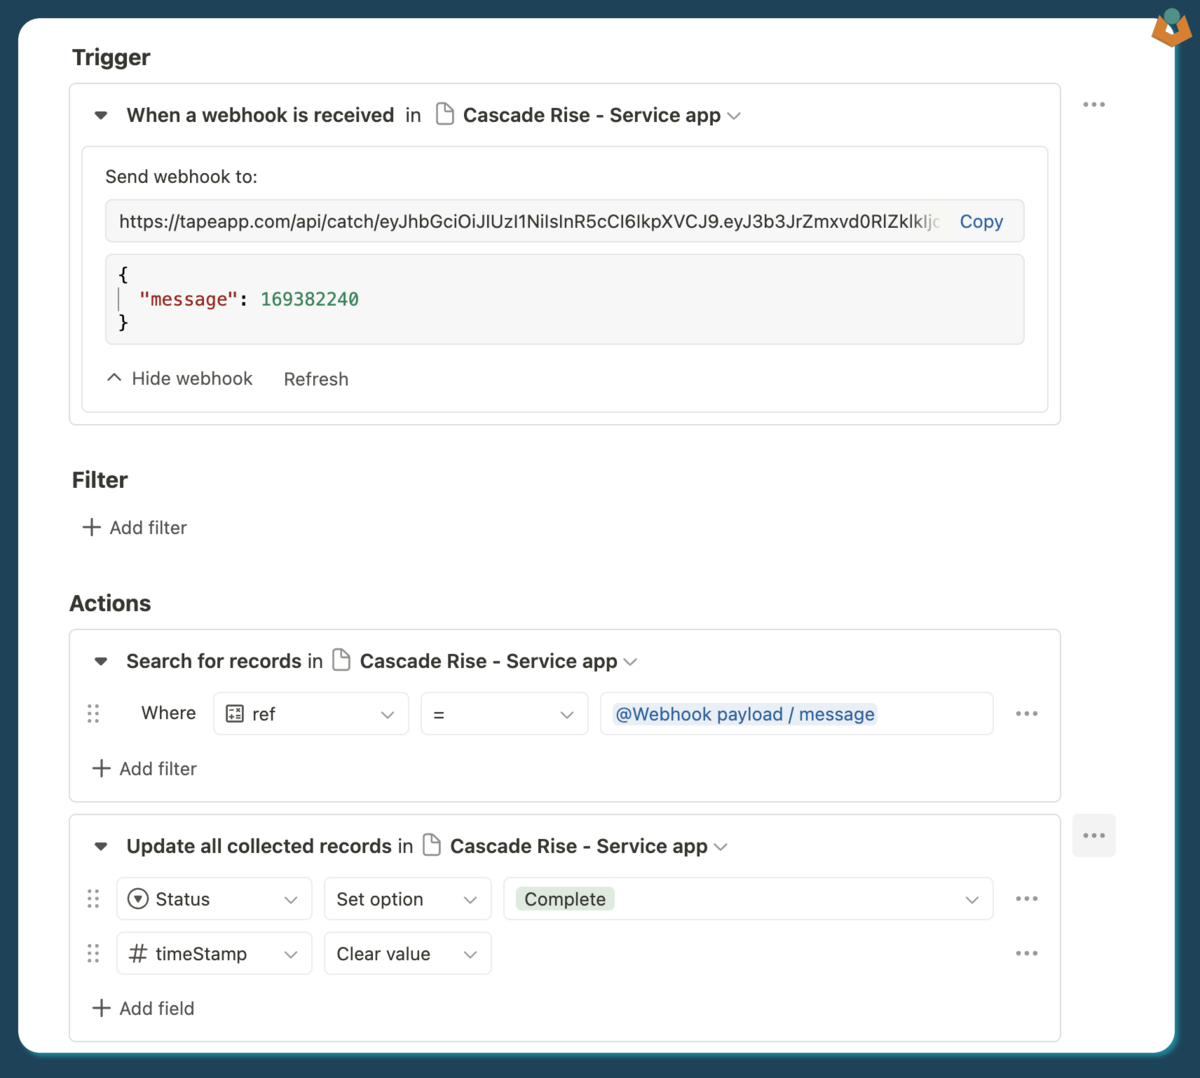Viewport: 1200px width, 1078px height.
Task: Open the Trigger section three-dot menu
Action: coord(1093,105)
